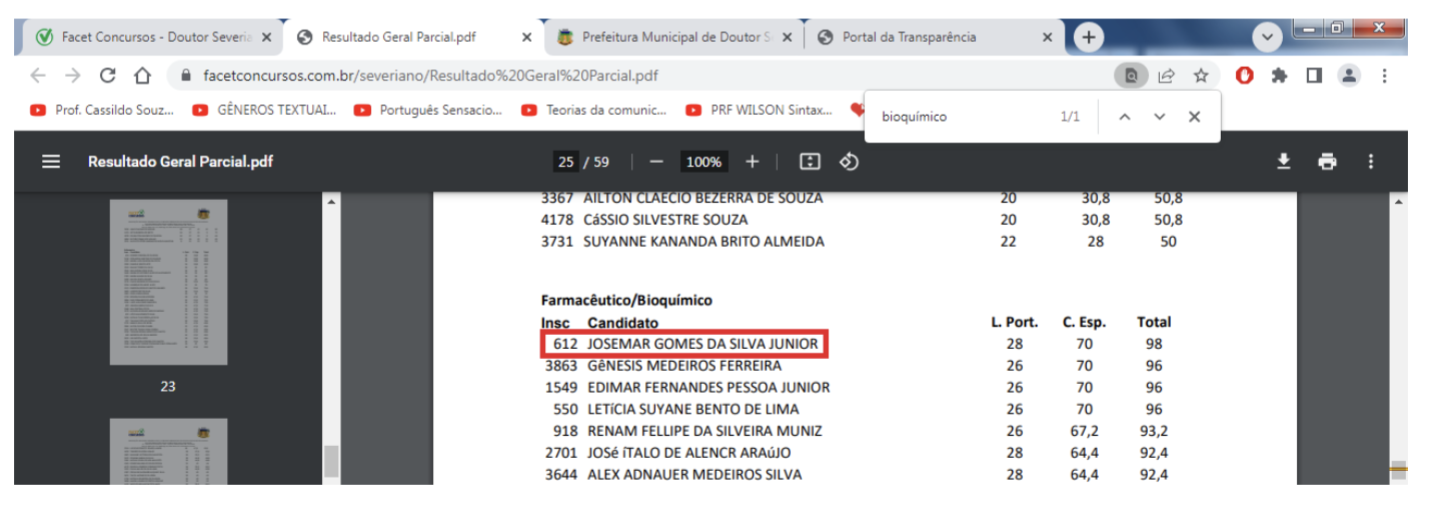Screen dimensions: 1432x532
Task: Close the find bar
Action: (1194, 117)
